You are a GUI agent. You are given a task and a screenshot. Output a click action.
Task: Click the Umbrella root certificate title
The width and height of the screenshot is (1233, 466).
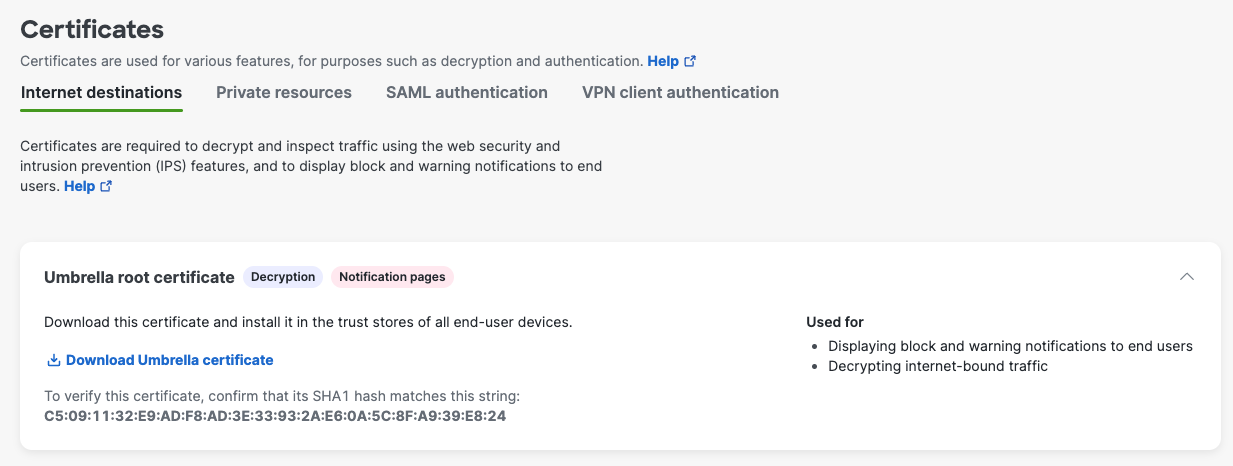(x=139, y=277)
